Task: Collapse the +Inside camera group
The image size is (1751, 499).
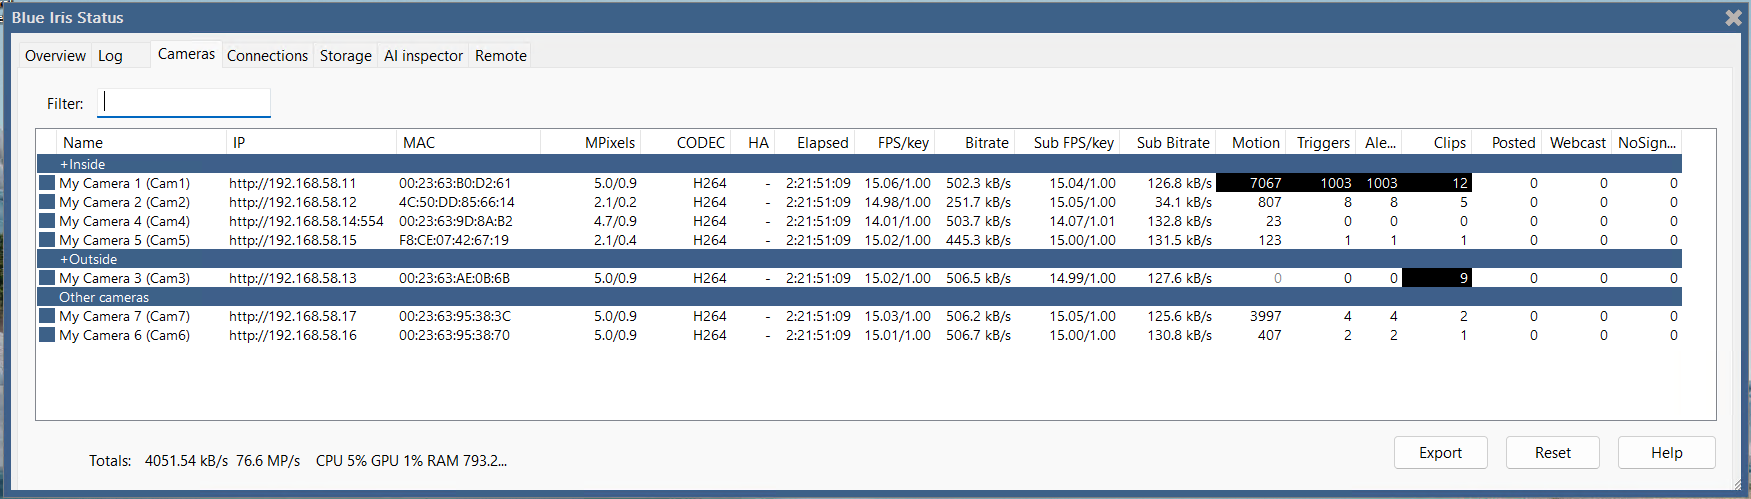Action: pyautogui.click(x=859, y=164)
